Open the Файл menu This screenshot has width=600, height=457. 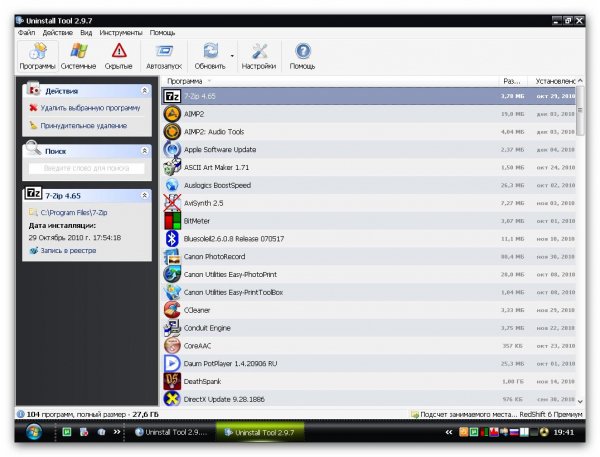tap(27, 33)
